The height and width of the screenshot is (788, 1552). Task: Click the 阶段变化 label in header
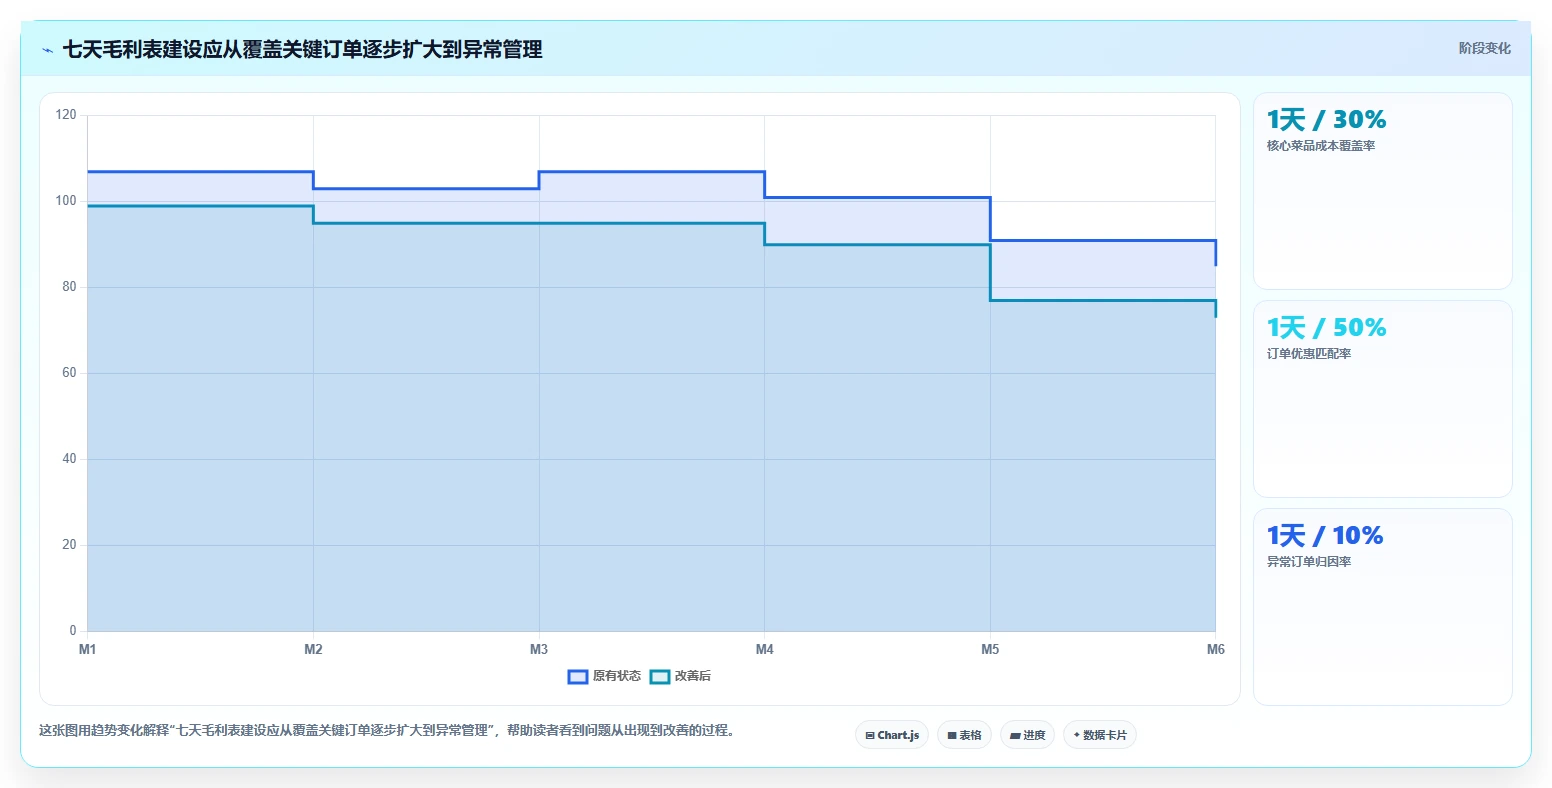[x=1485, y=48]
